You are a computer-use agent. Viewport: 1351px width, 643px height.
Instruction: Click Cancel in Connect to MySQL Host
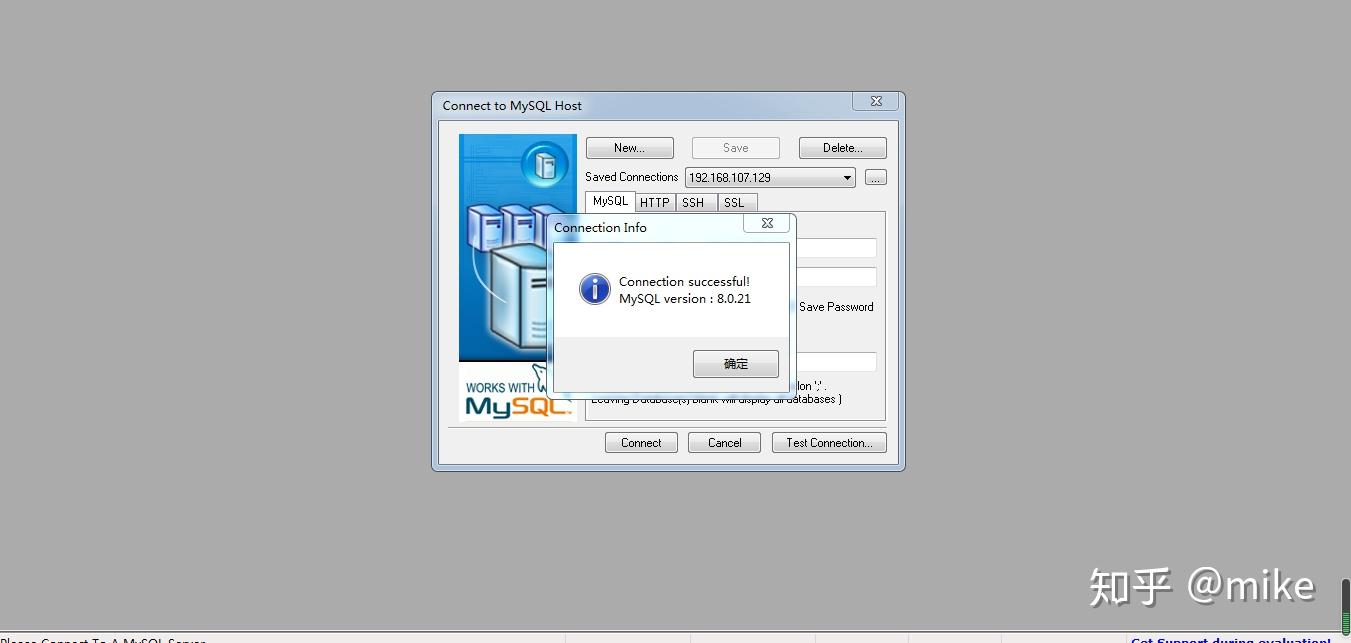point(724,443)
